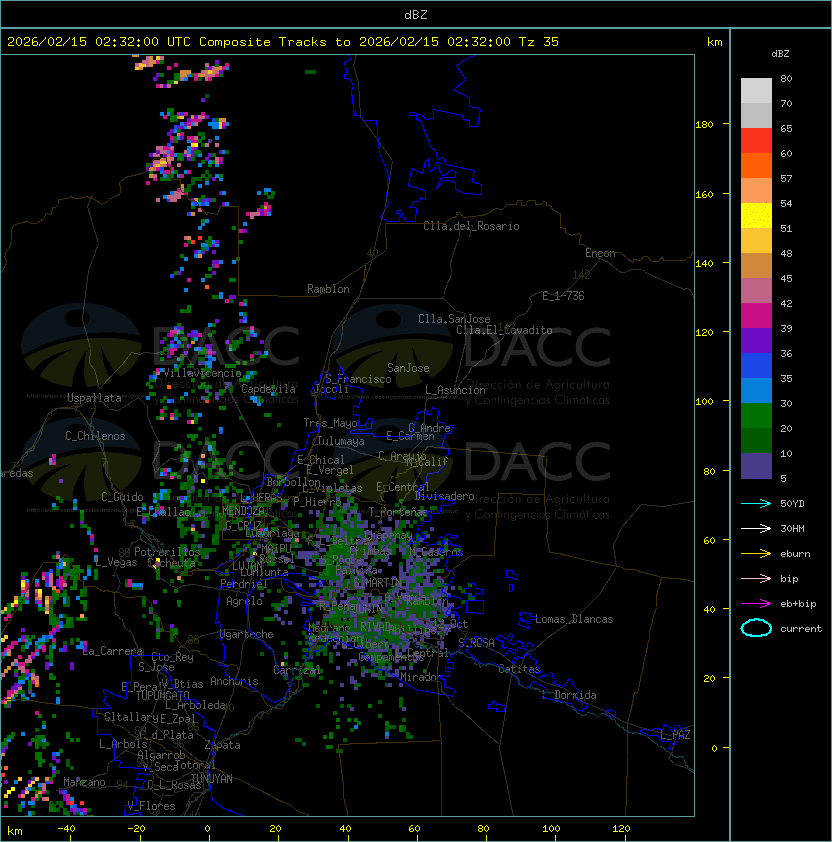
Task: Click the cyan 50YD arrow in legend
Action: (x=756, y=503)
